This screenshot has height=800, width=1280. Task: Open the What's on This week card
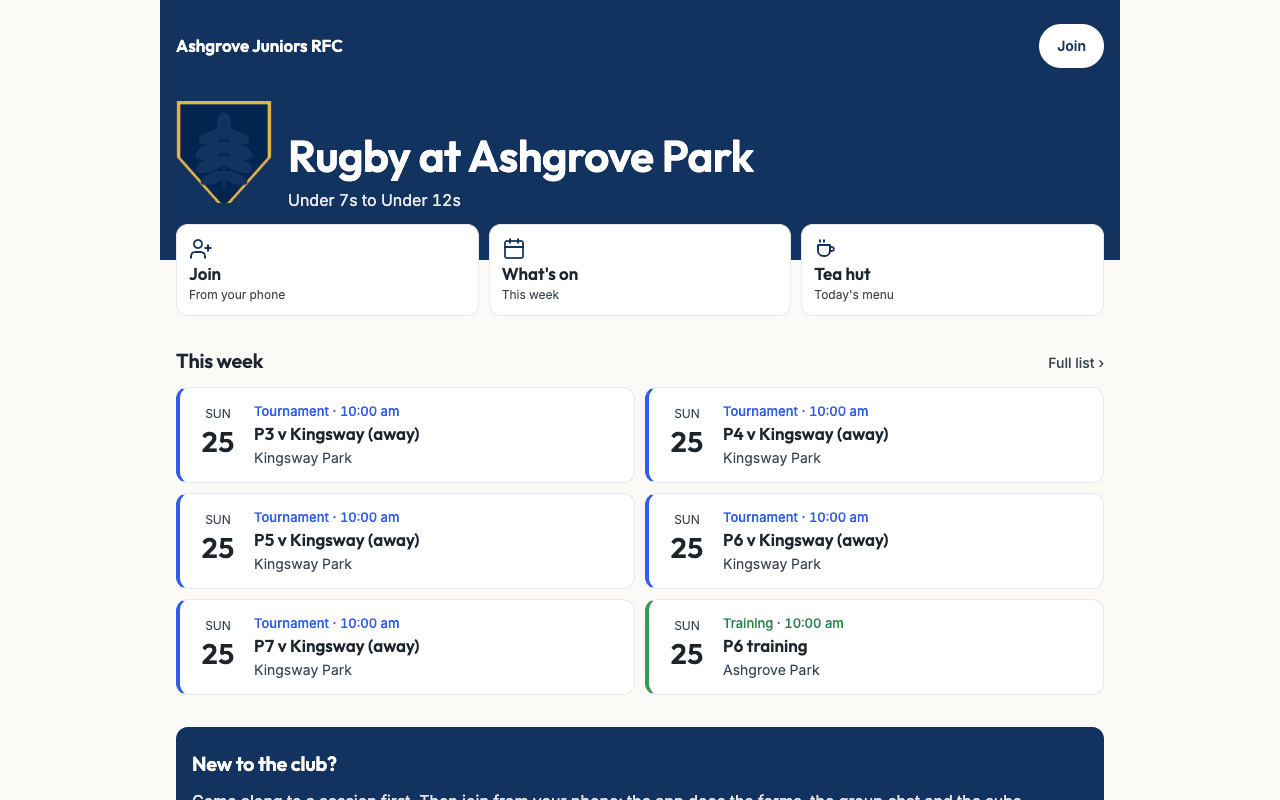click(x=640, y=270)
